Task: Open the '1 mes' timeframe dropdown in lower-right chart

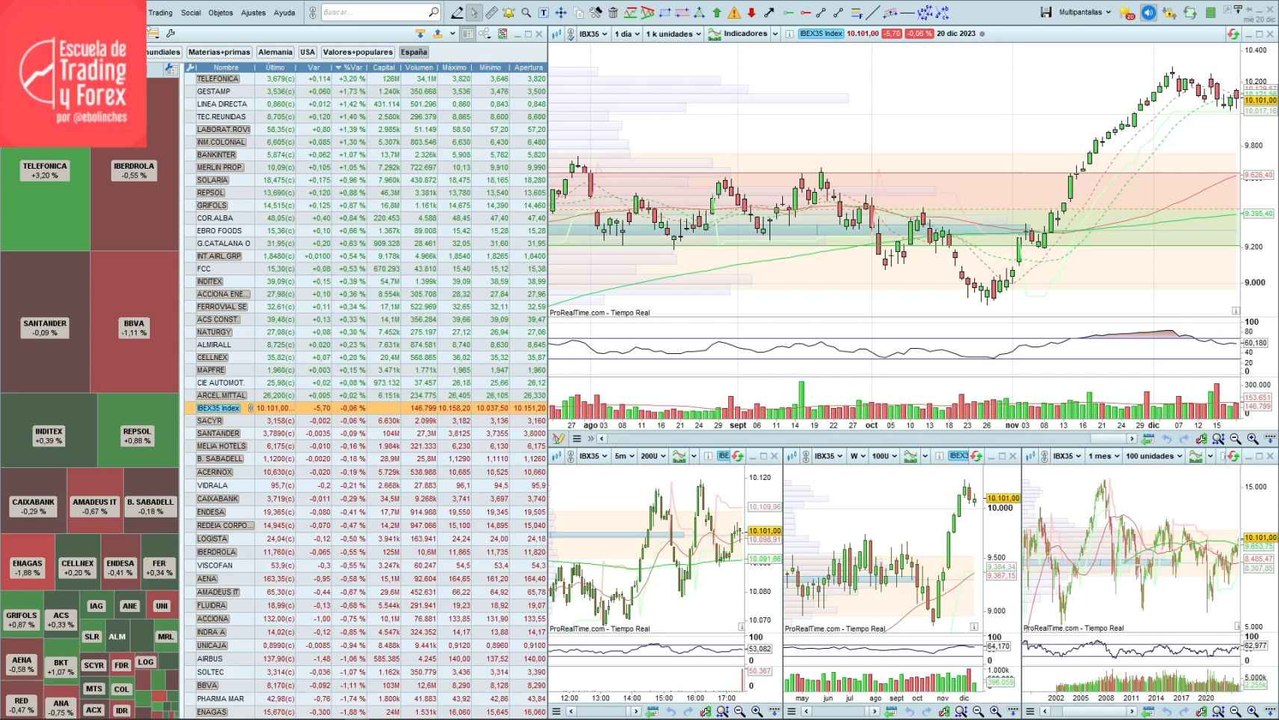Action: click(x=1103, y=456)
